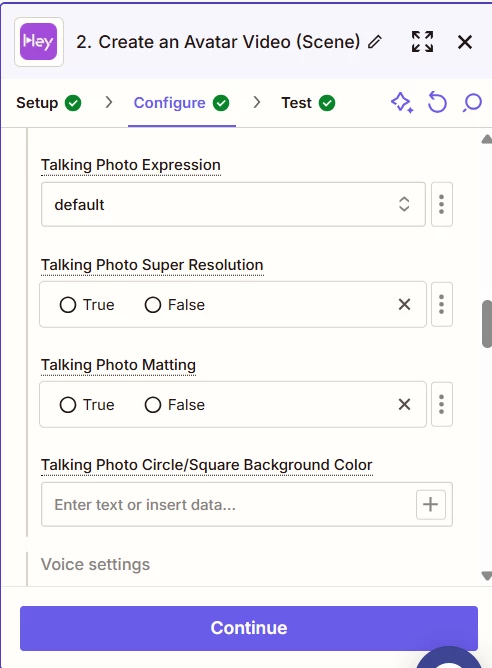This screenshot has width=492, height=668.
Task: Rename step using the pencil edit icon
Action: coord(375,42)
